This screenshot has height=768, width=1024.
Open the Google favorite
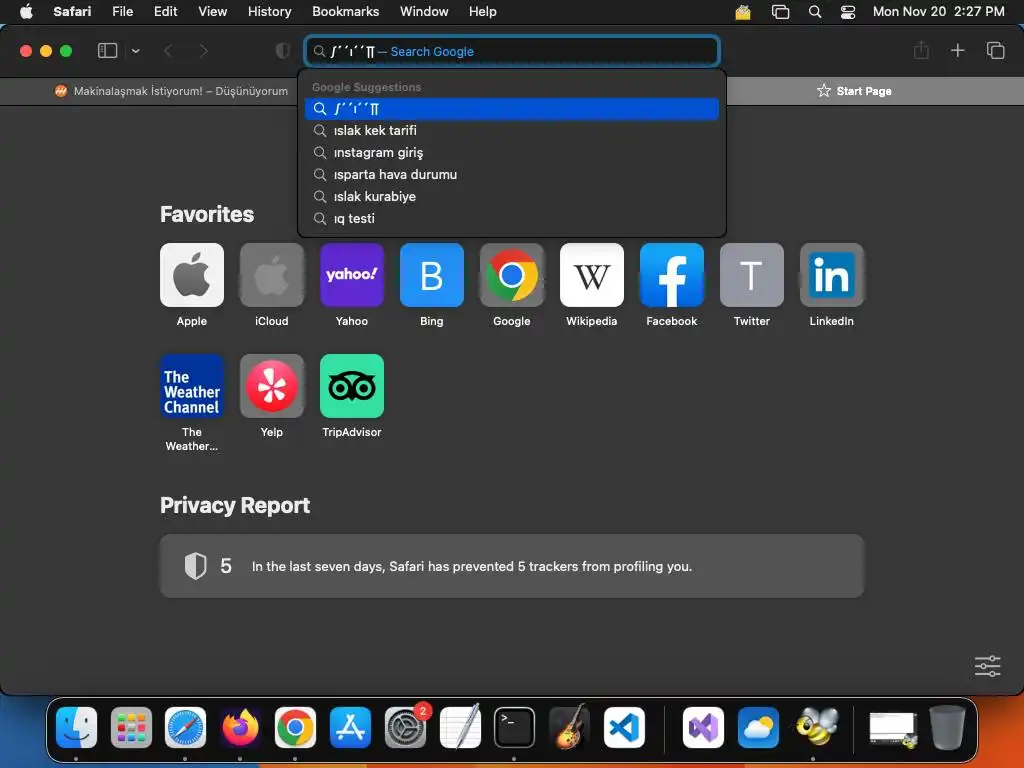coord(511,275)
